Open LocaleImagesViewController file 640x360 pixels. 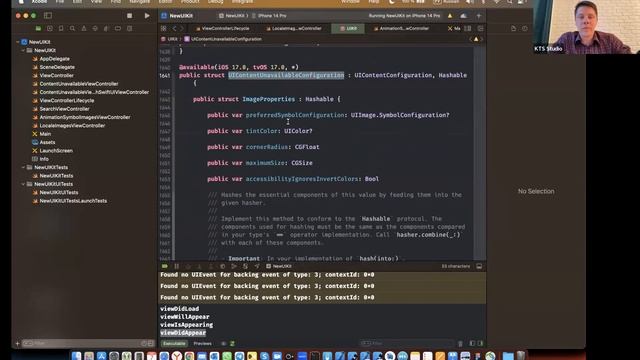click(69, 126)
